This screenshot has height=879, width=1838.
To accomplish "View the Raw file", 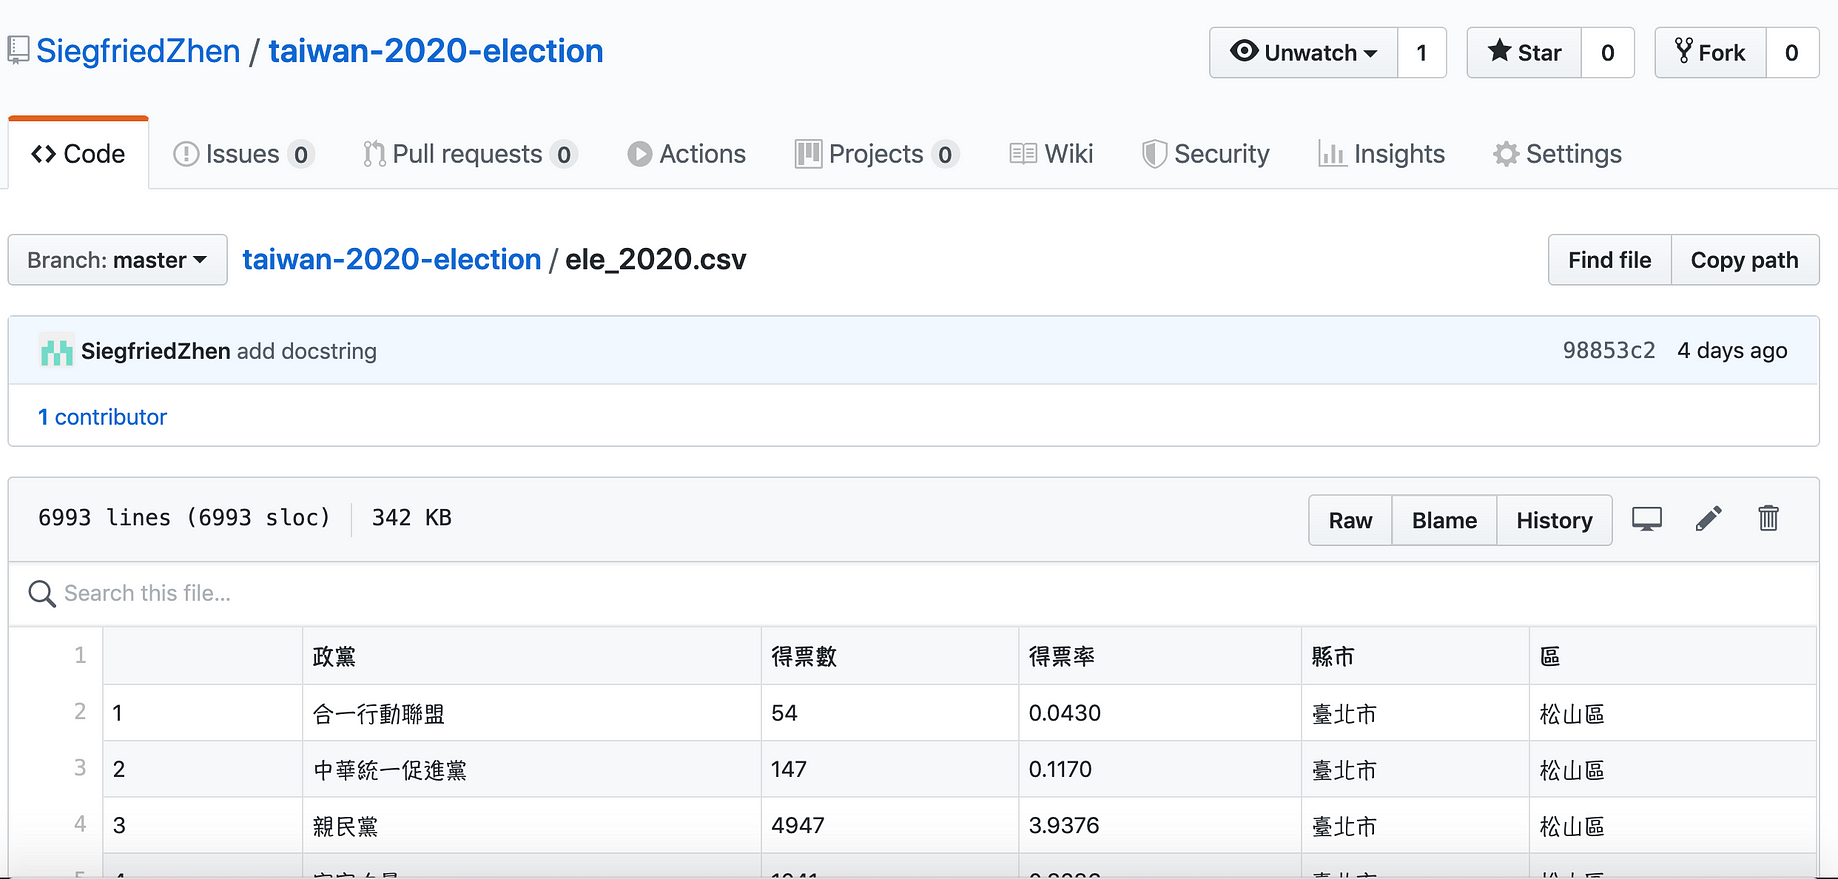I will tap(1350, 520).
